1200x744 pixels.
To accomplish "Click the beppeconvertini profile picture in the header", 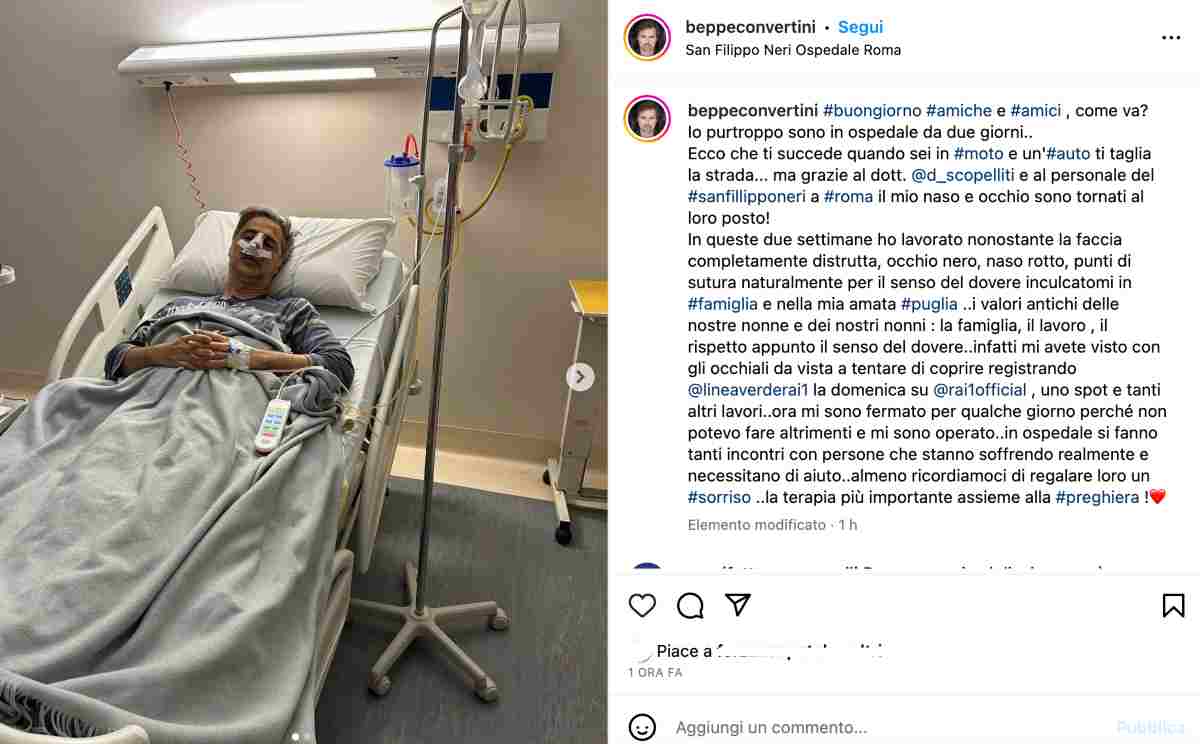I will (x=647, y=38).
